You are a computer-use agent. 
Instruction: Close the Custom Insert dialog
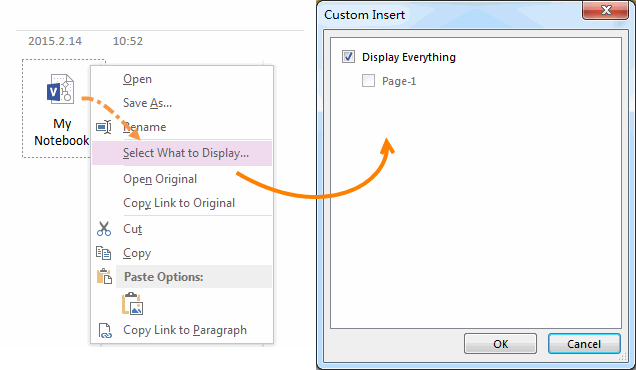point(606,10)
